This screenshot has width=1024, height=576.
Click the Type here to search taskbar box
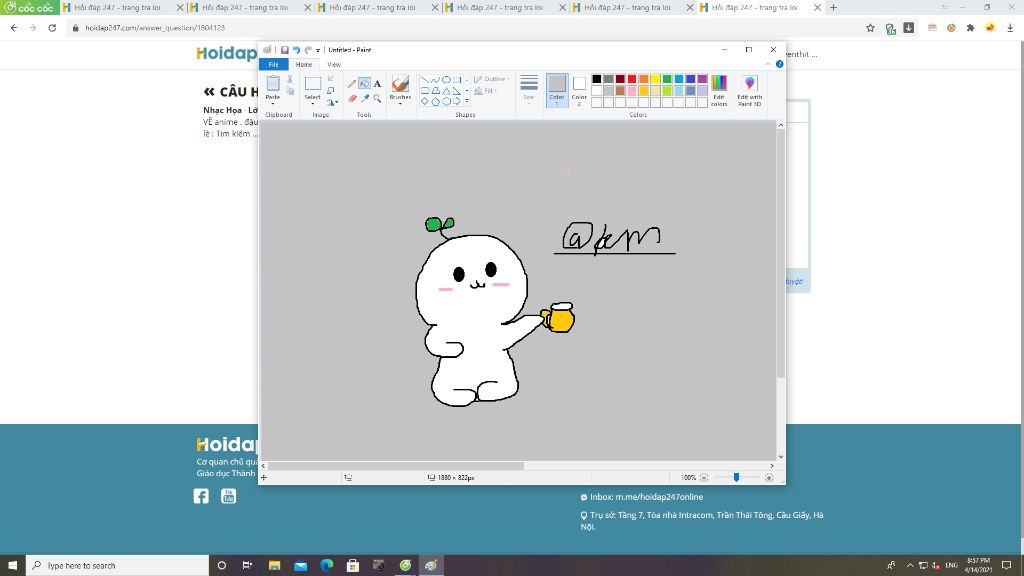pos(118,566)
